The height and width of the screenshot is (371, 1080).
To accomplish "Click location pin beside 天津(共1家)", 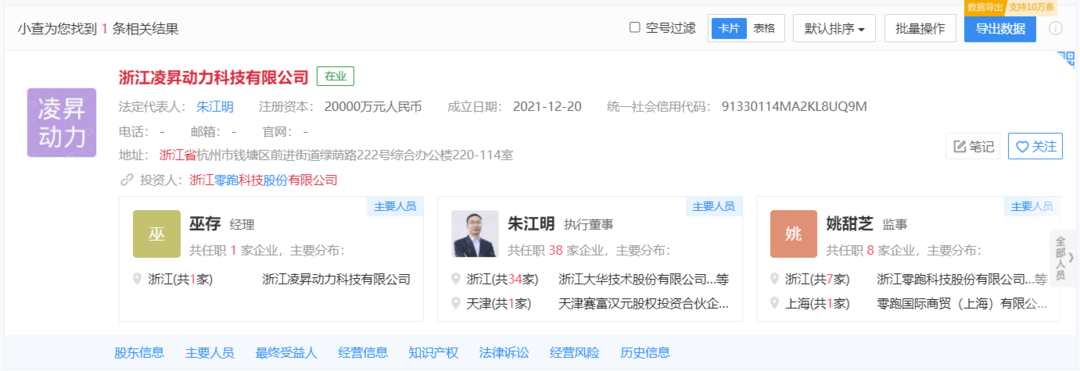I will pyautogui.click(x=455, y=303).
